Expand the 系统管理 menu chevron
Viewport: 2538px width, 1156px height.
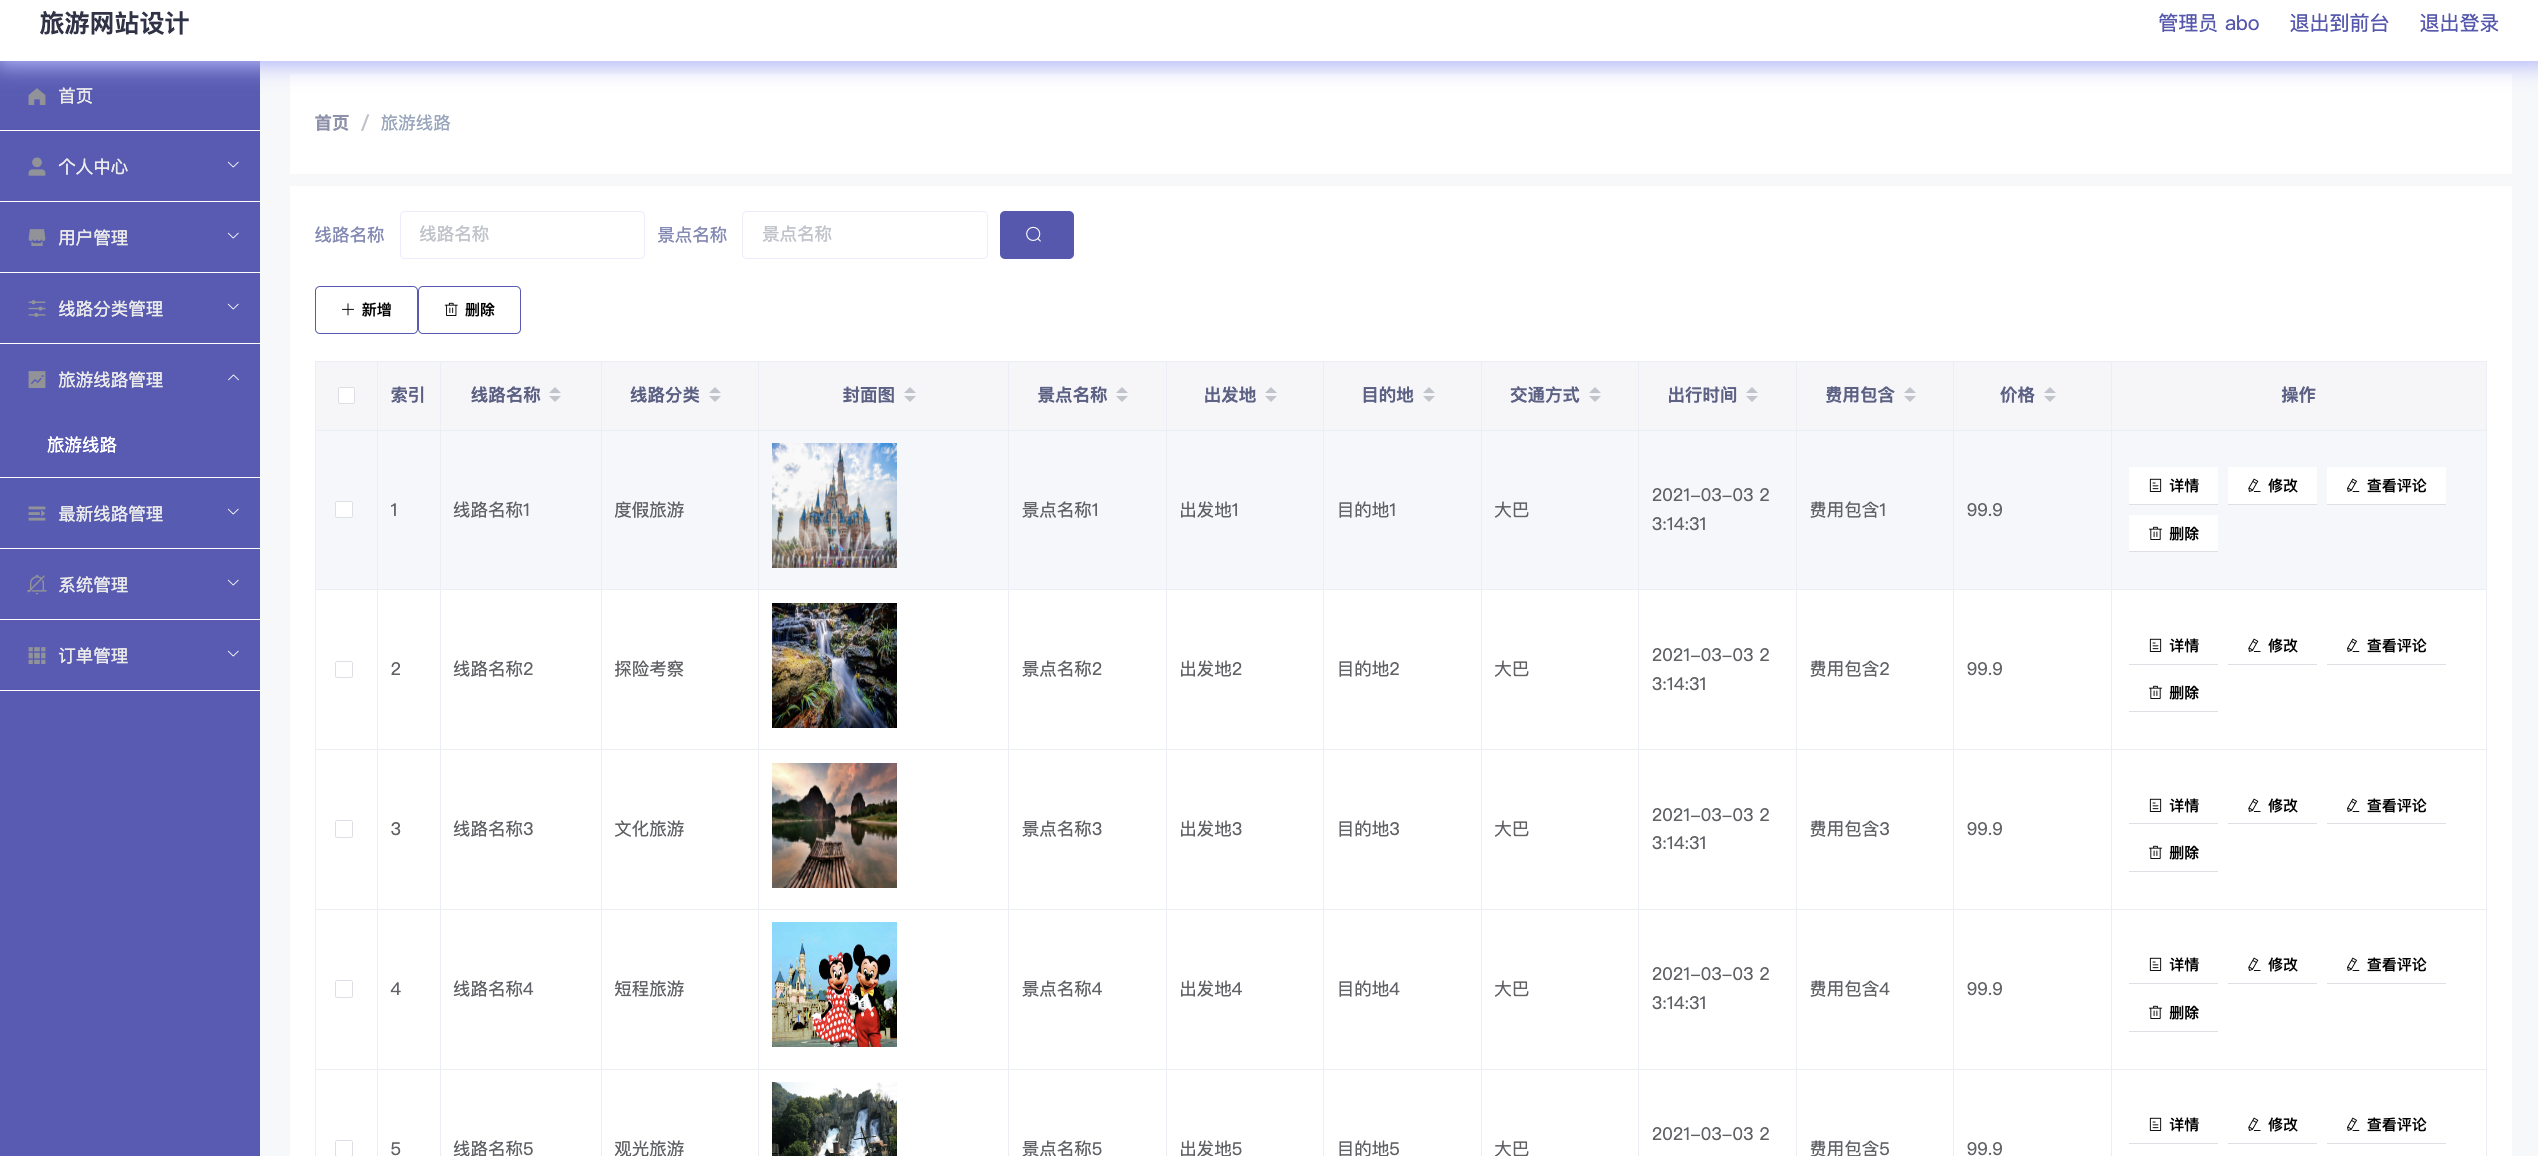click(x=233, y=583)
